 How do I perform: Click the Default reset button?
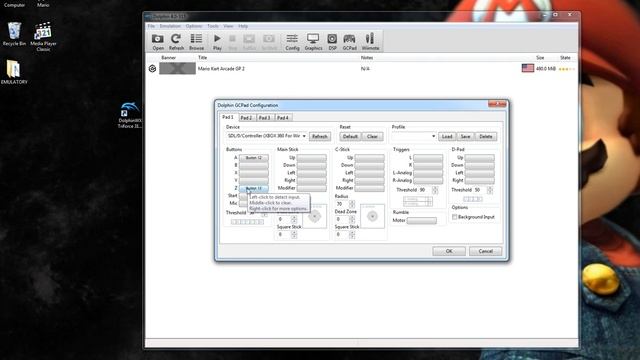[350, 136]
